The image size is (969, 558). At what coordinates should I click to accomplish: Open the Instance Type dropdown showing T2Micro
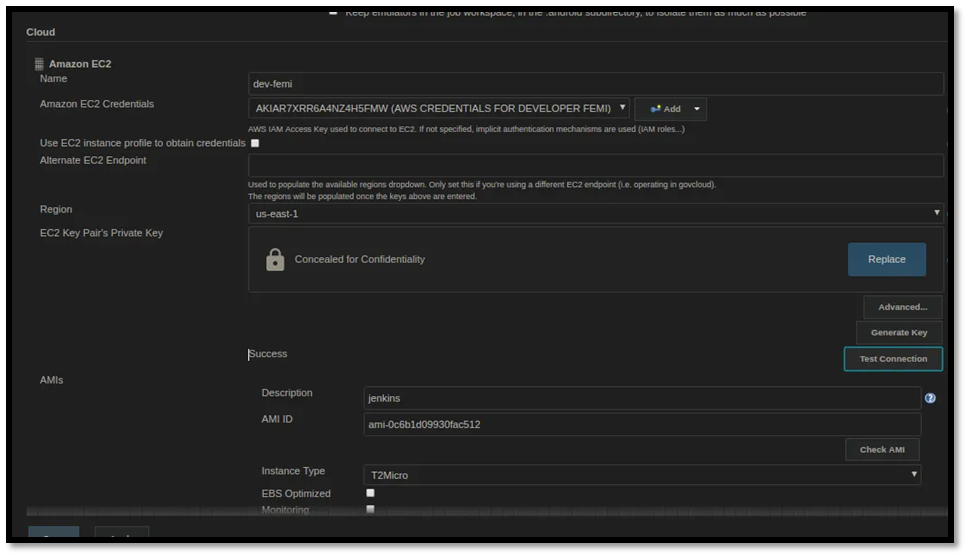[x=641, y=475]
